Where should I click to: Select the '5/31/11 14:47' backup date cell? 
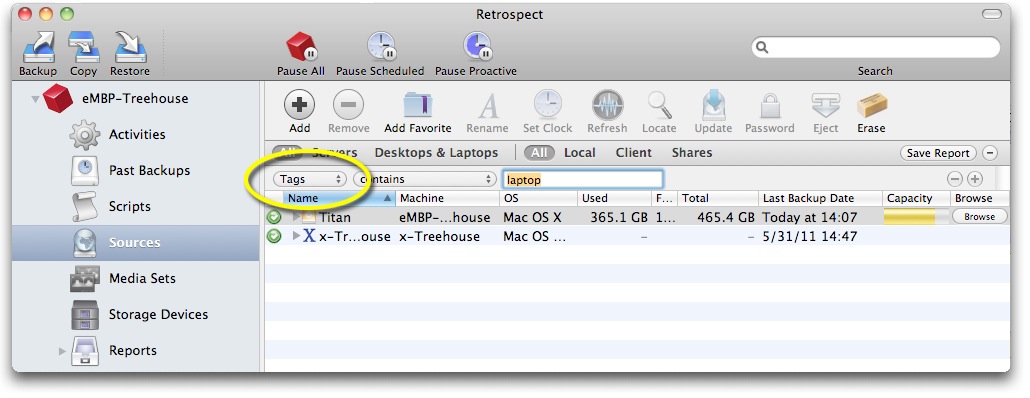click(x=809, y=236)
